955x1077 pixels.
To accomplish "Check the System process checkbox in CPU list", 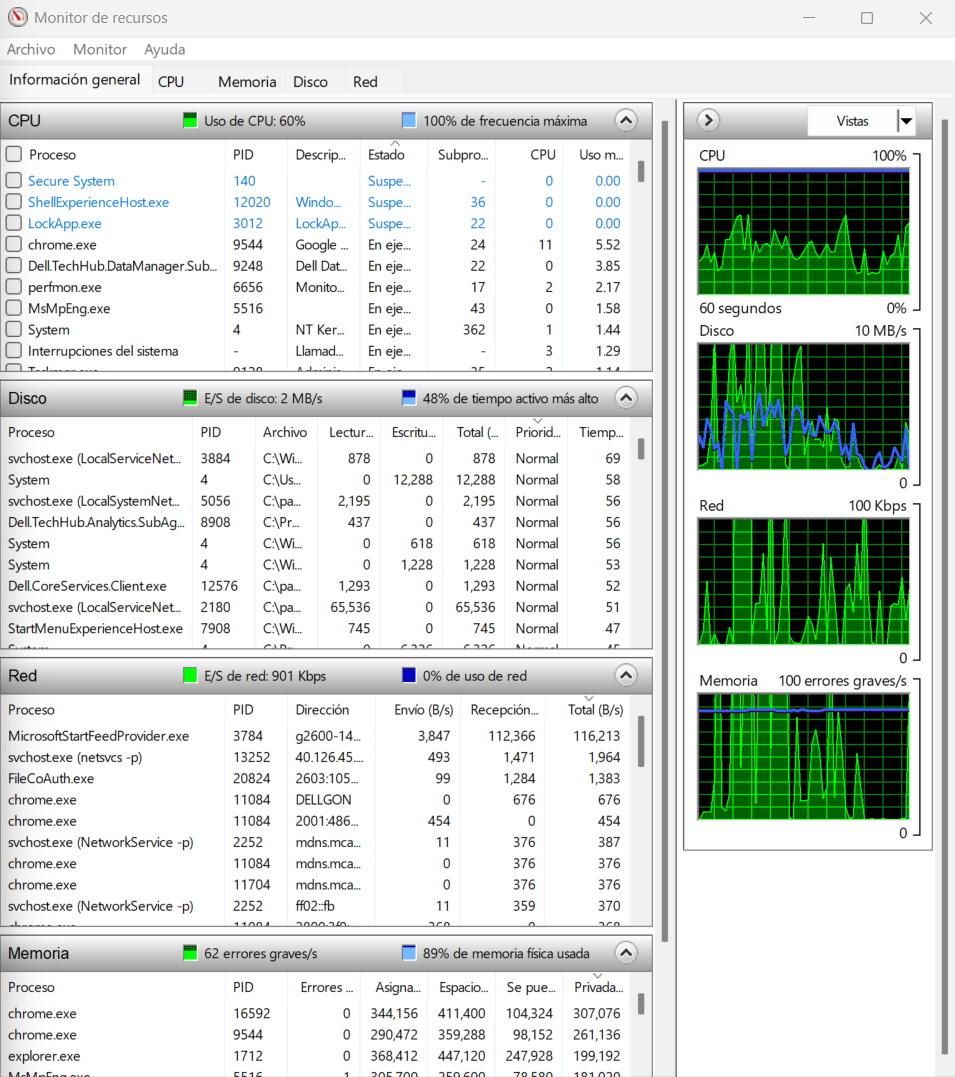I will tap(14, 330).
